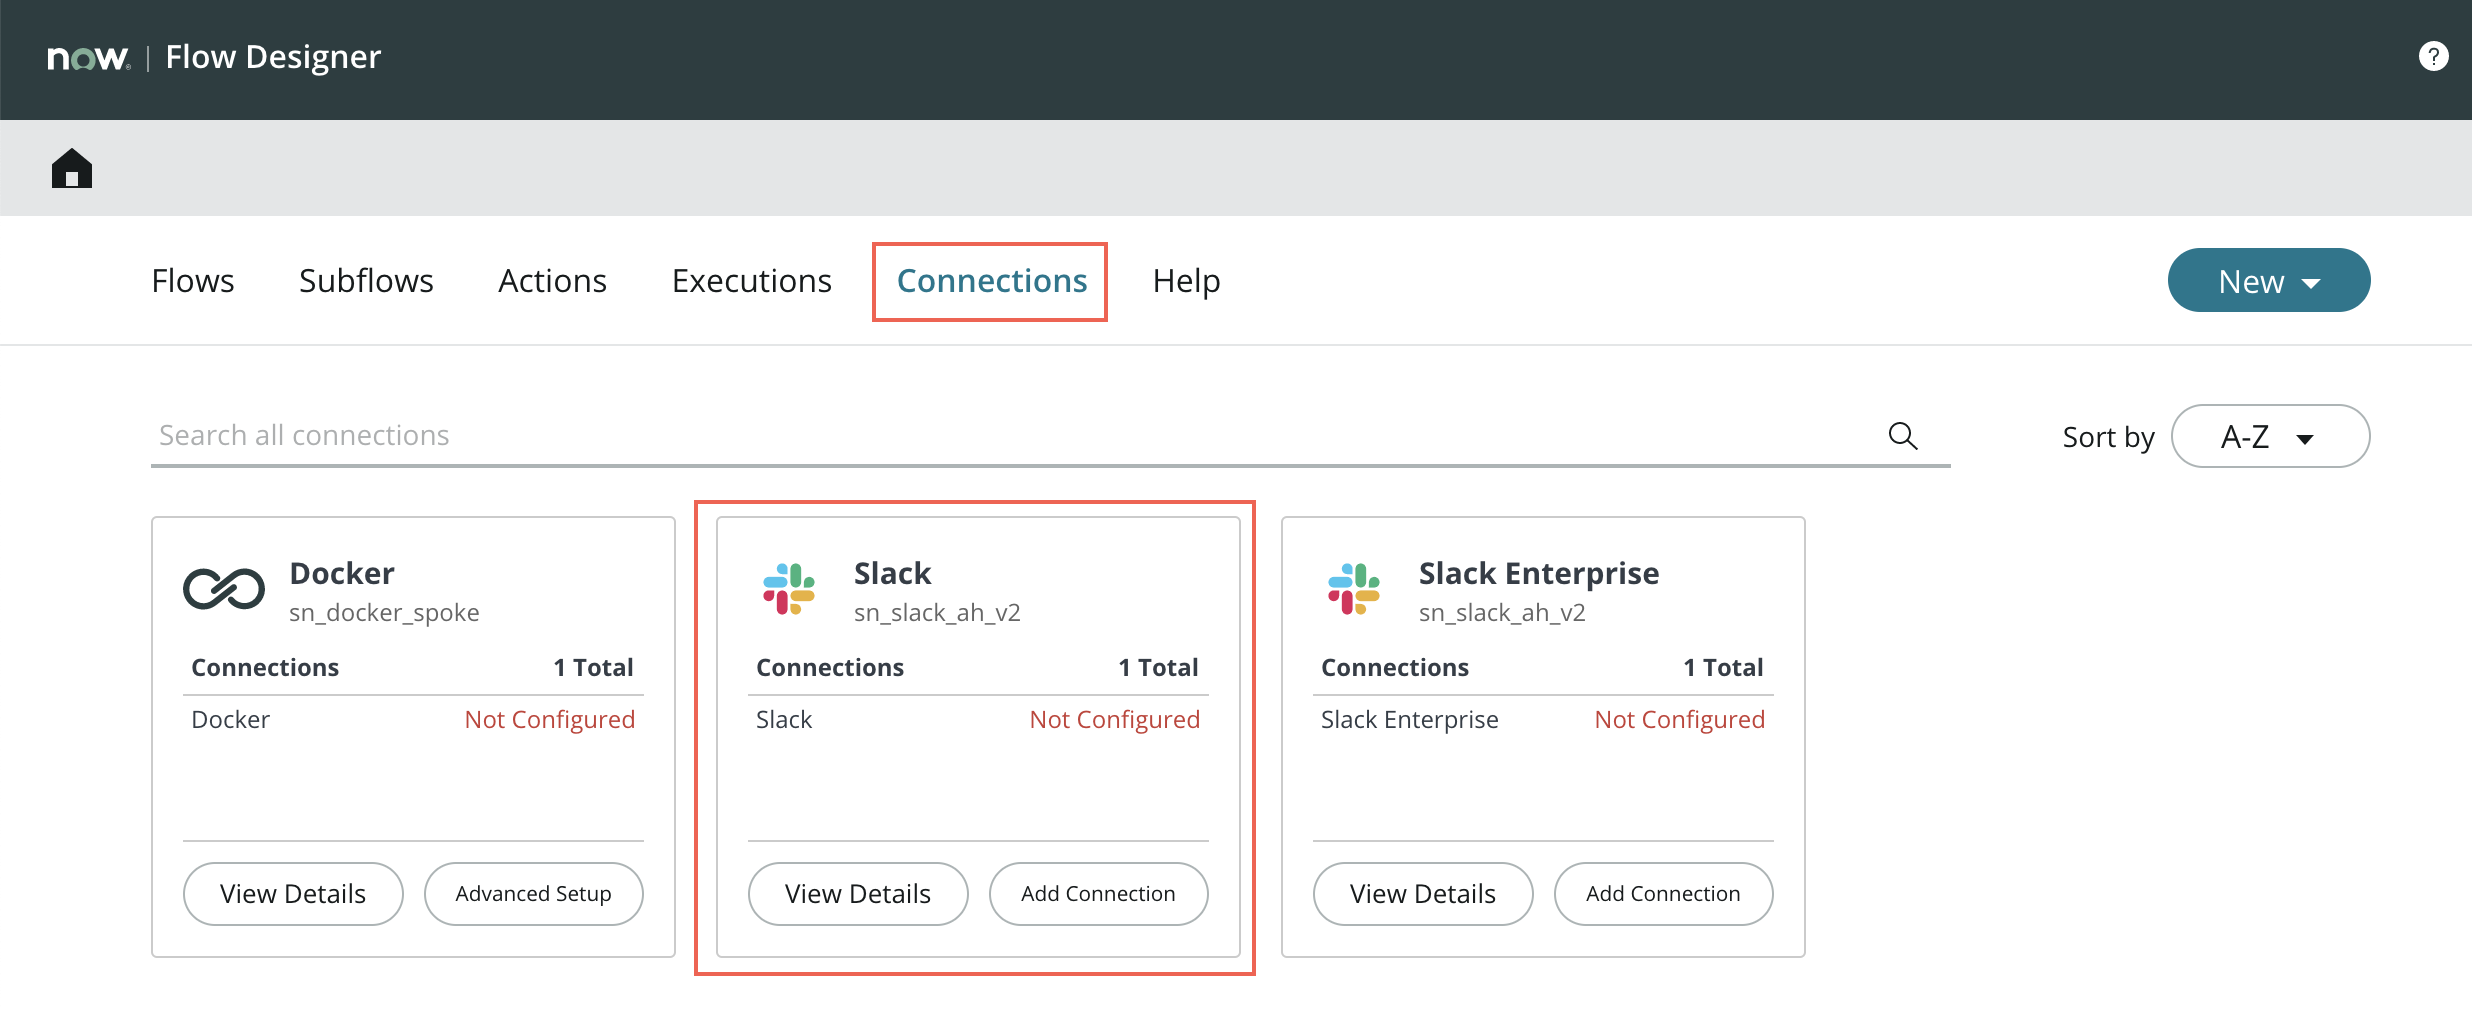This screenshot has width=2472, height=1012.
Task: Click the Slack Enterprise card title
Action: pos(1539,573)
